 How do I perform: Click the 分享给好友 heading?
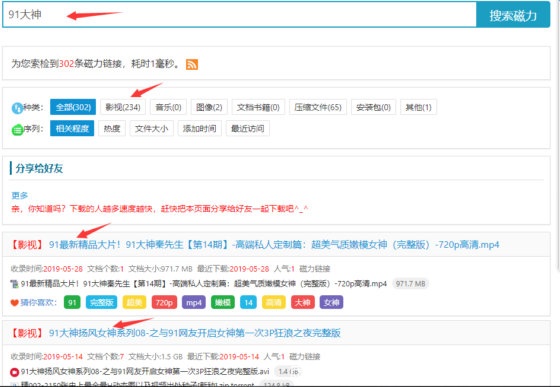pos(39,169)
